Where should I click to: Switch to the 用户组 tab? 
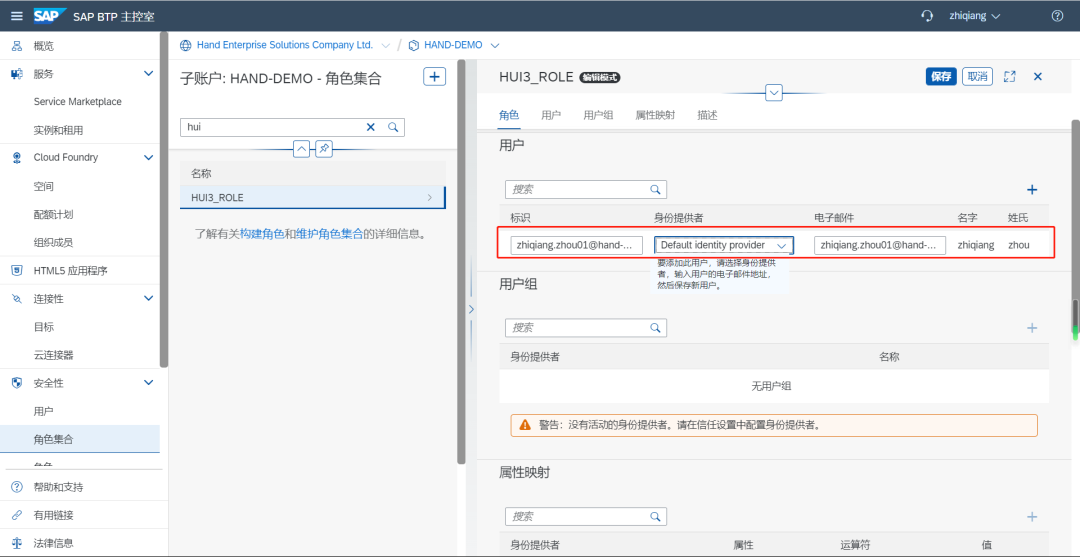(599, 115)
